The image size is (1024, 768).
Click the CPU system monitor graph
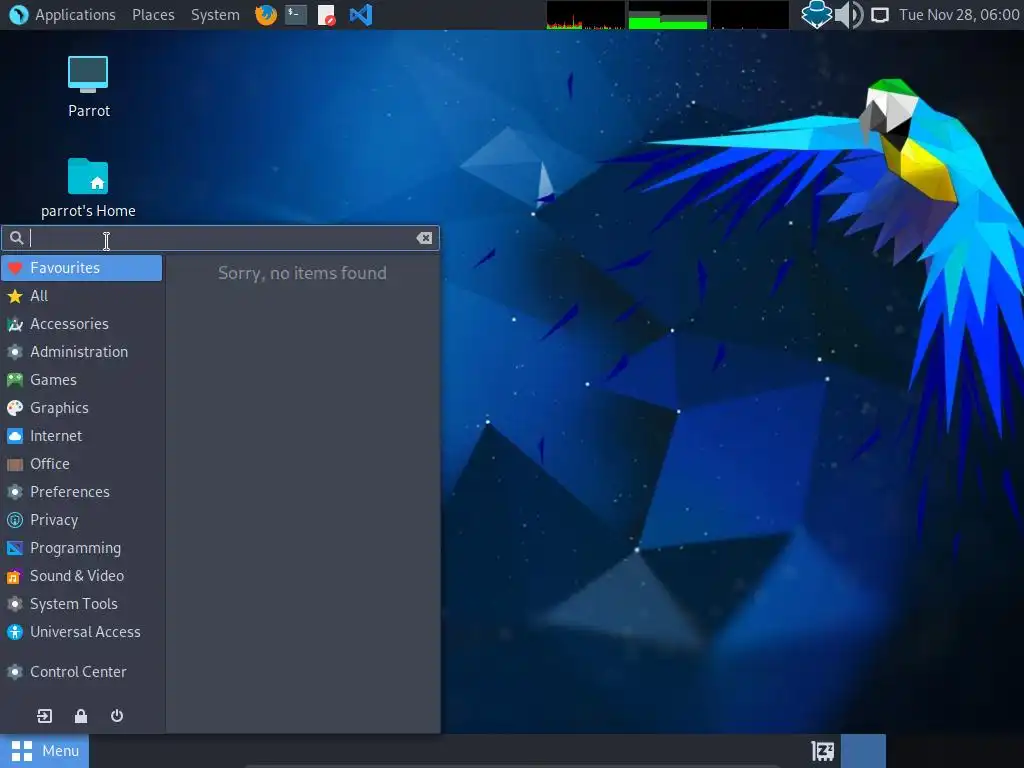pos(585,15)
